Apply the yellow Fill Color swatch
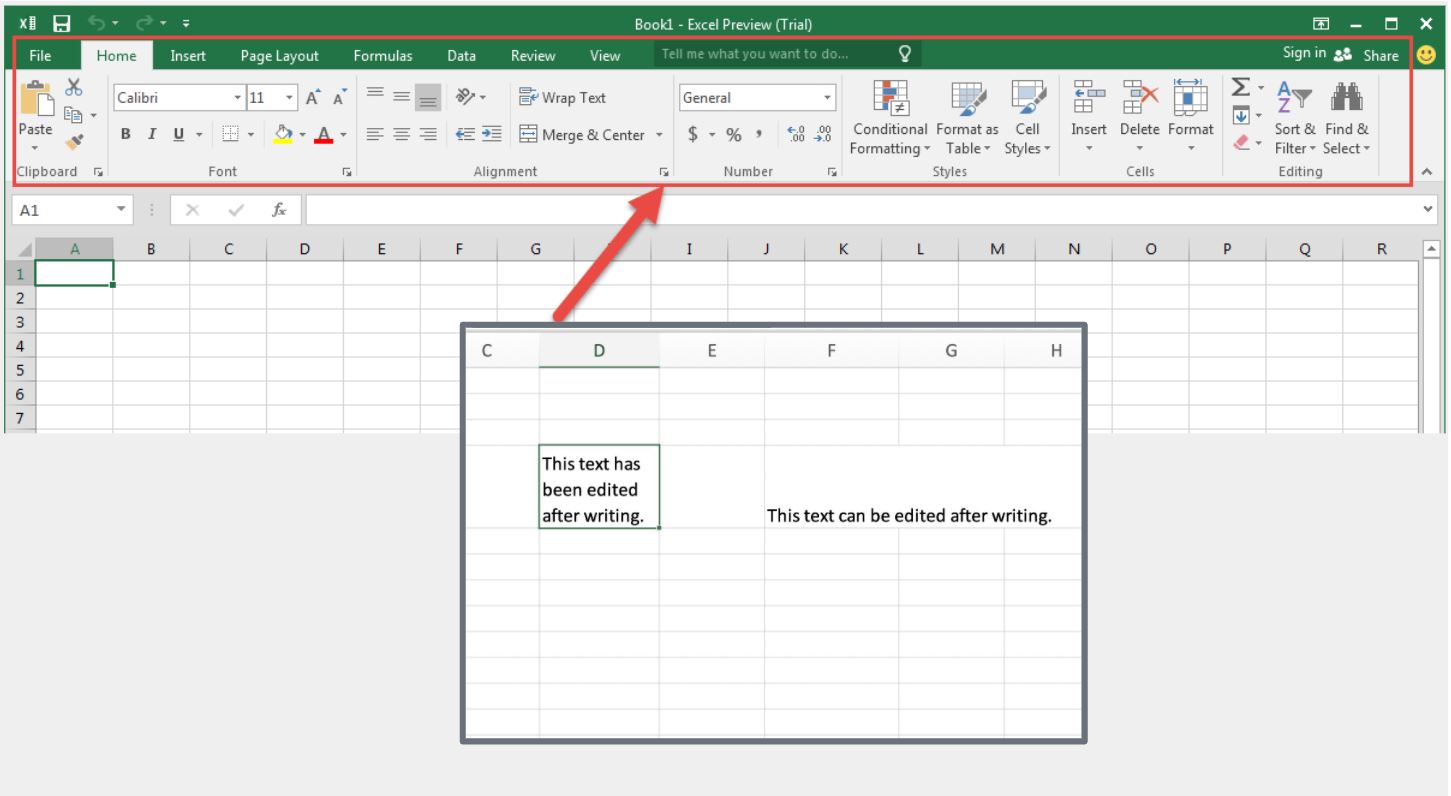 pyautogui.click(x=283, y=134)
